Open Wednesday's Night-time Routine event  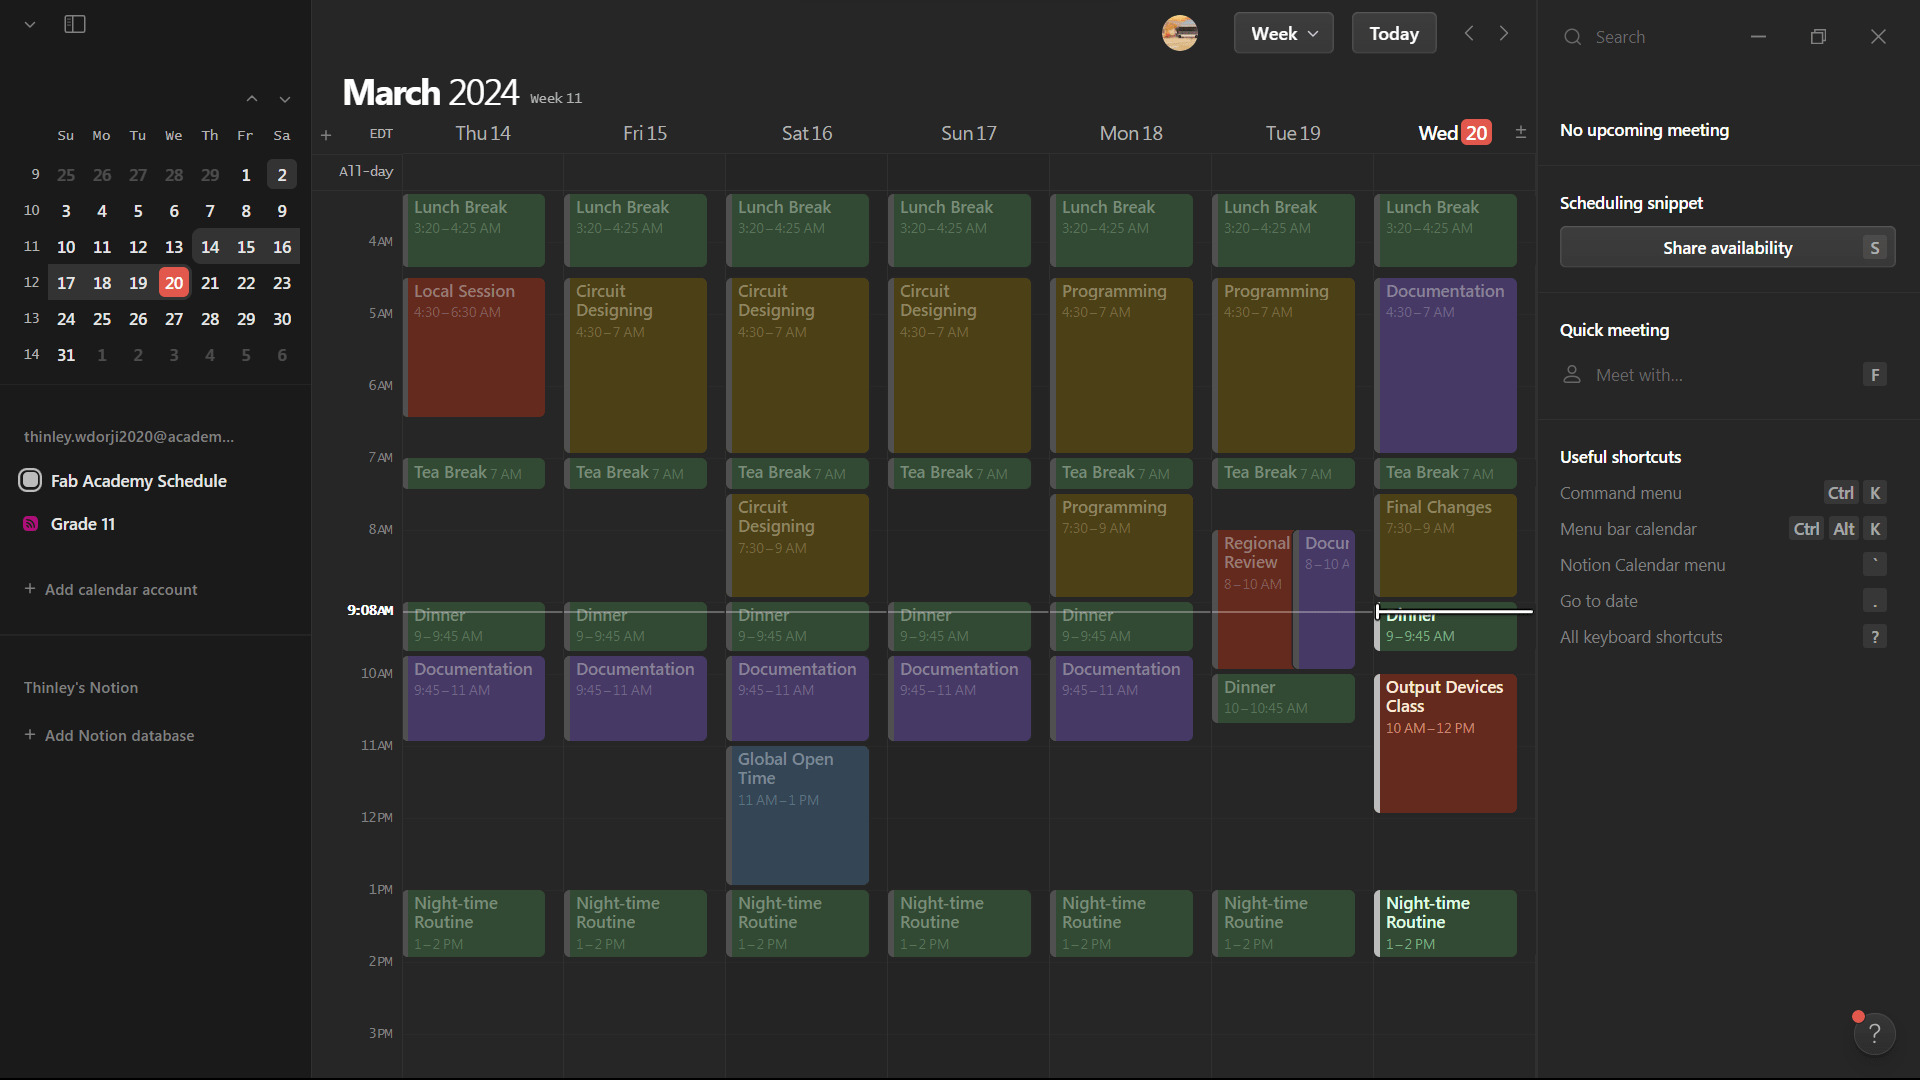coord(1446,923)
